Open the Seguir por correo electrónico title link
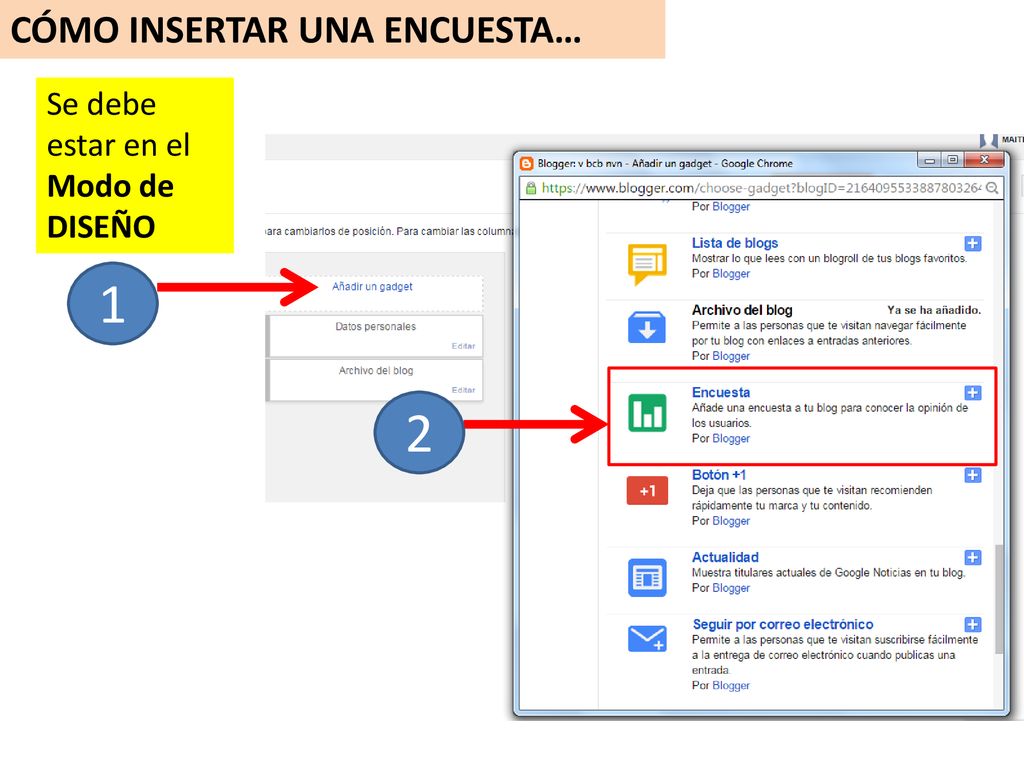 click(782, 624)
